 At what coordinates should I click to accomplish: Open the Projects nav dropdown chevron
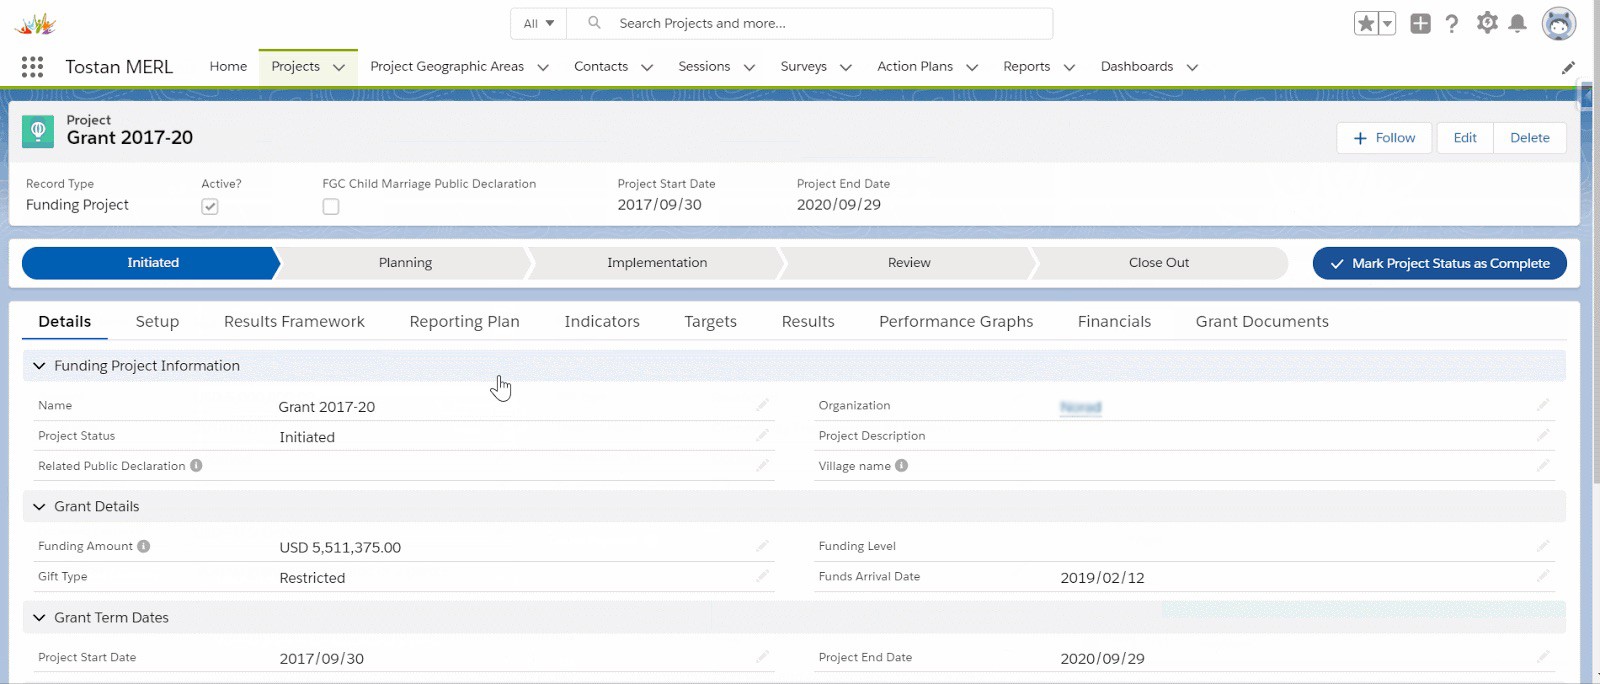(339, 67)
